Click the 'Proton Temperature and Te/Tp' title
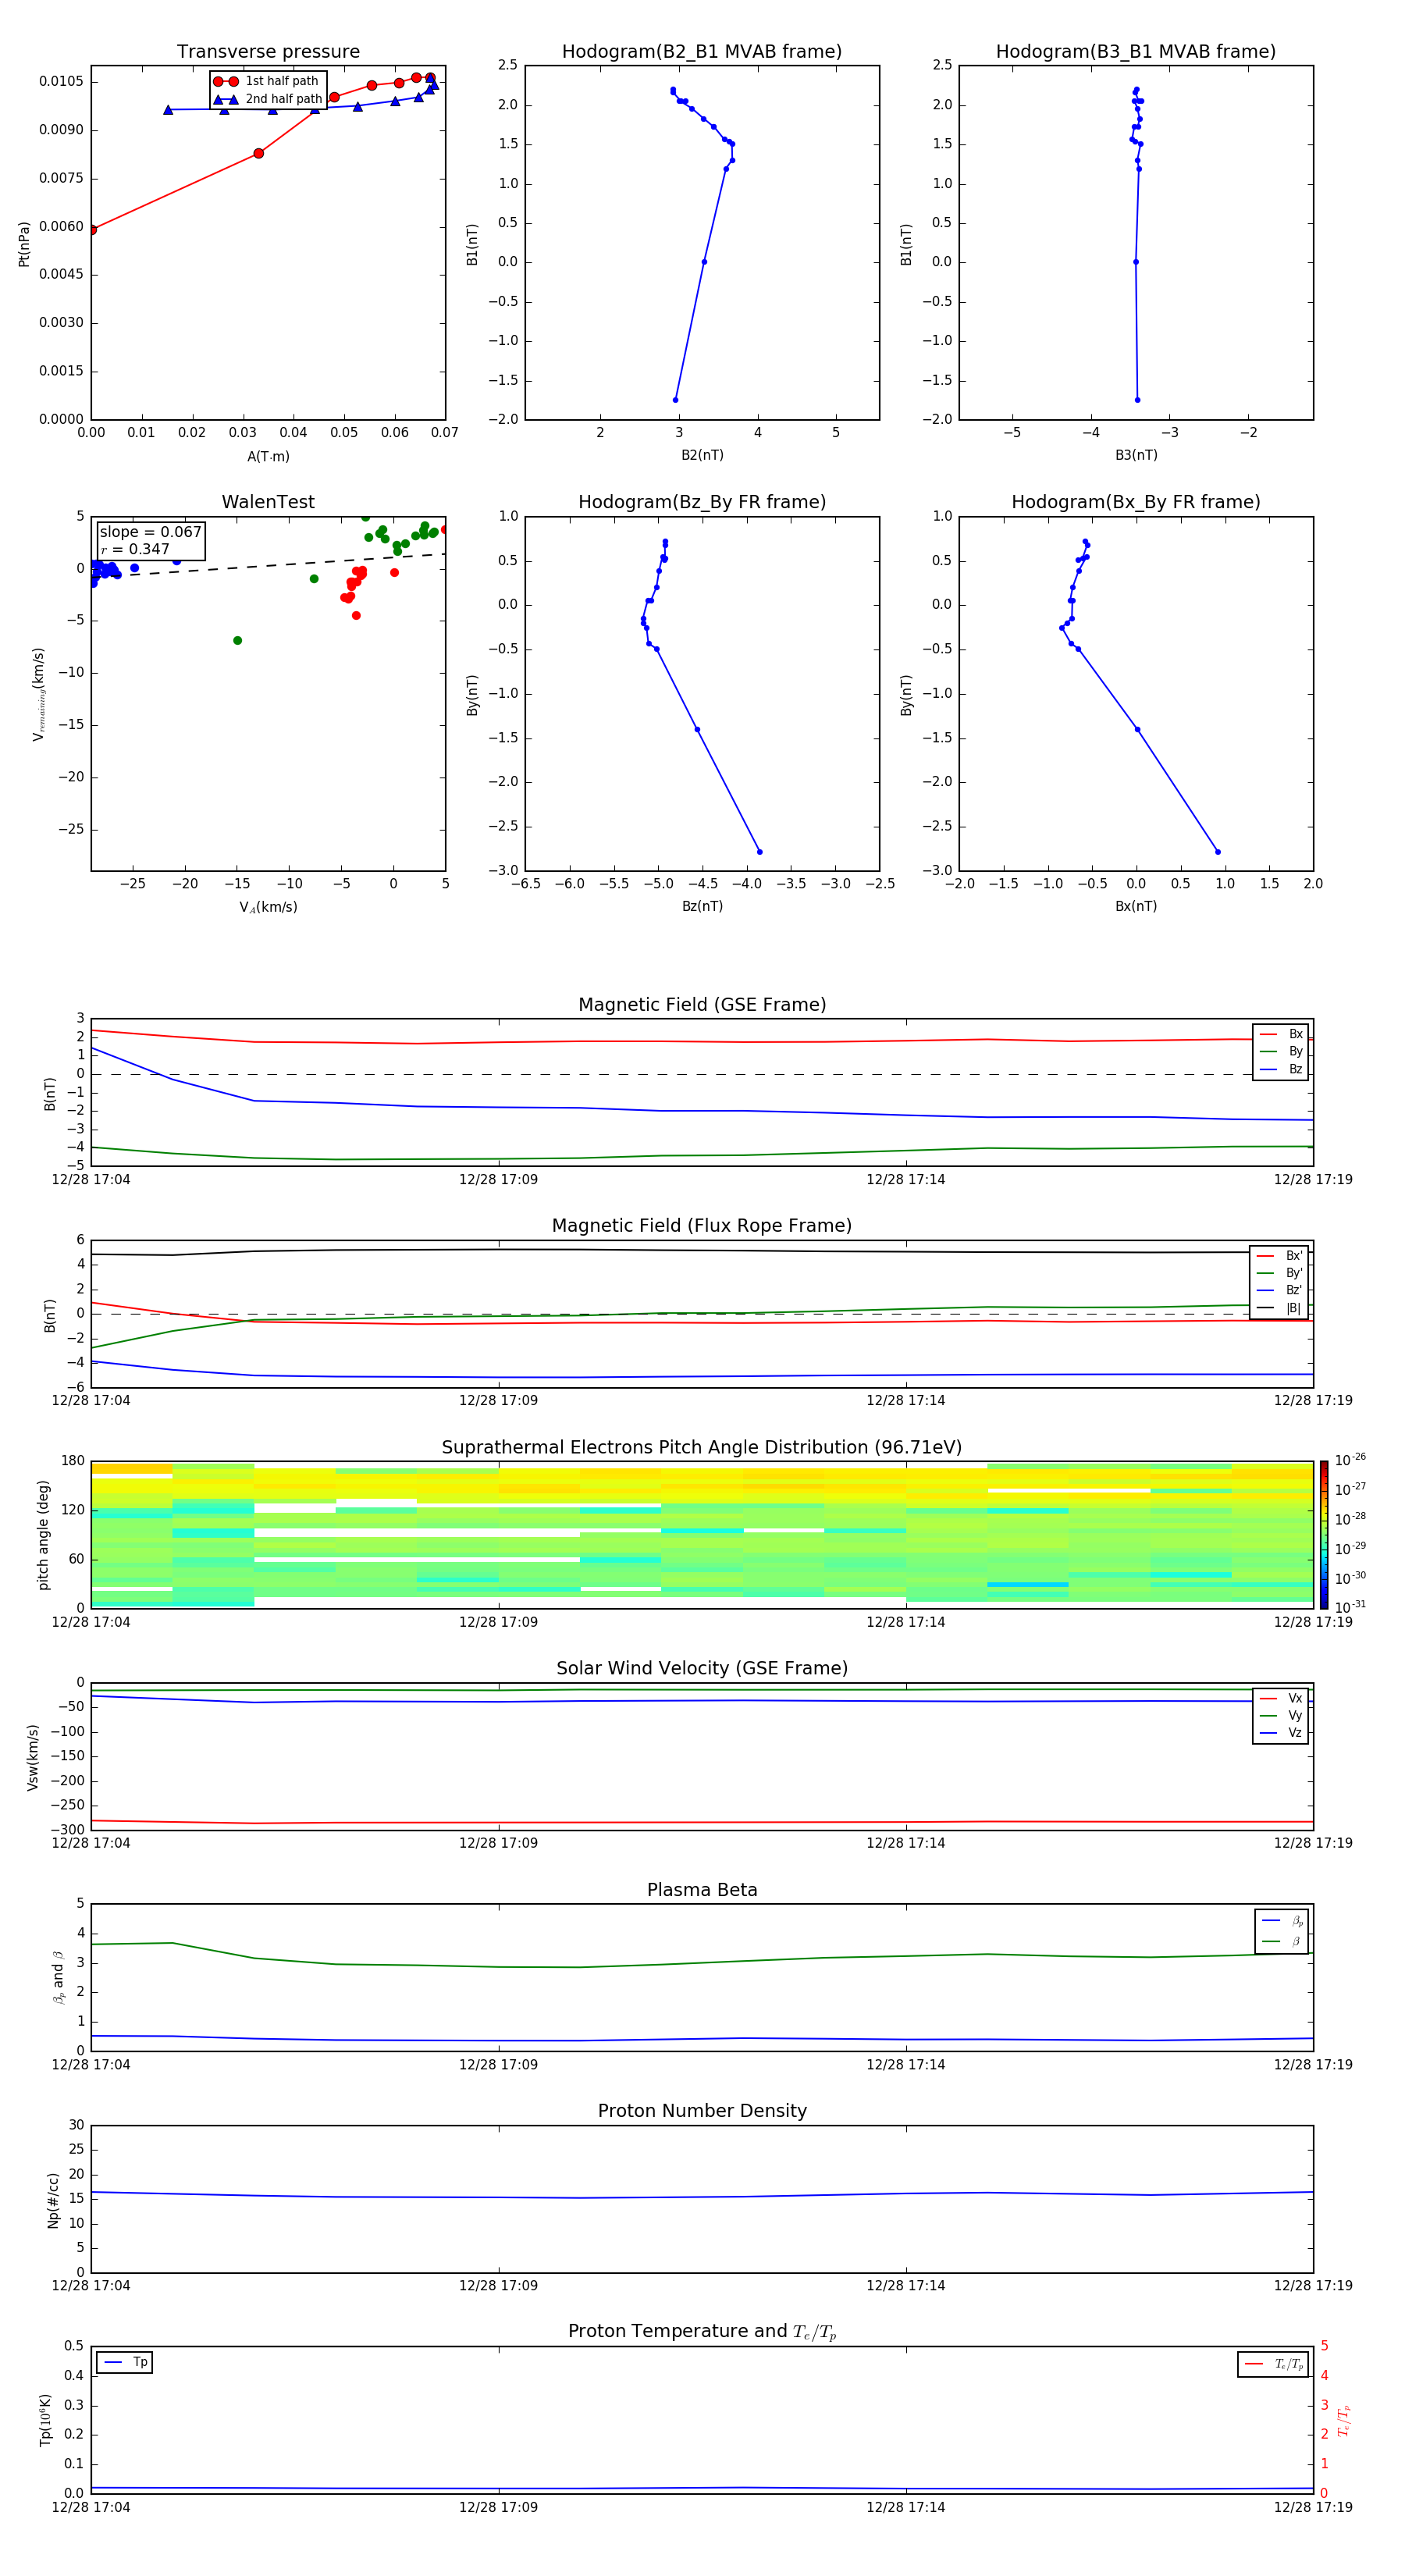This screenshot has height=2576, width=1405. point(702,2331)
